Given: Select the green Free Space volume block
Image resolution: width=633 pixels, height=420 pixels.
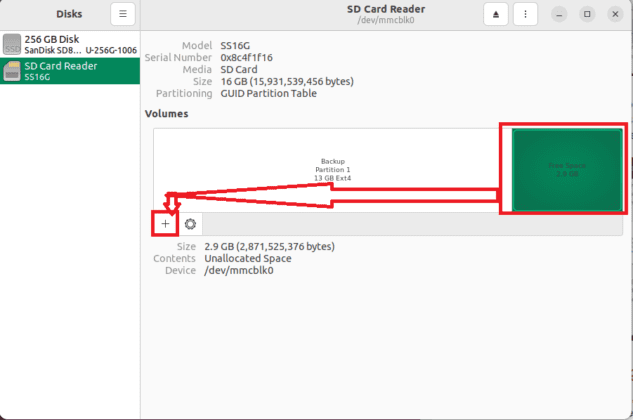Looking at the screenshot, I should [x=567, y=169].
